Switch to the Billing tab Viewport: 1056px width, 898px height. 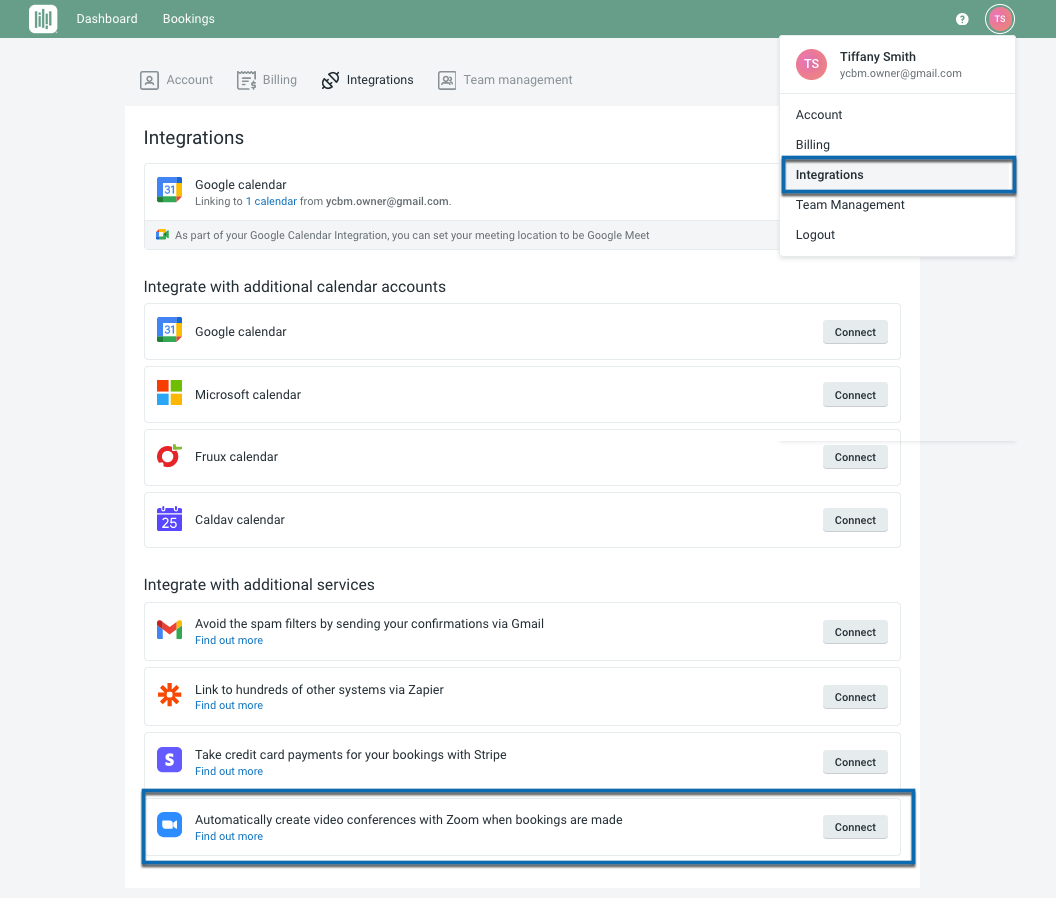tap(267, 80)
